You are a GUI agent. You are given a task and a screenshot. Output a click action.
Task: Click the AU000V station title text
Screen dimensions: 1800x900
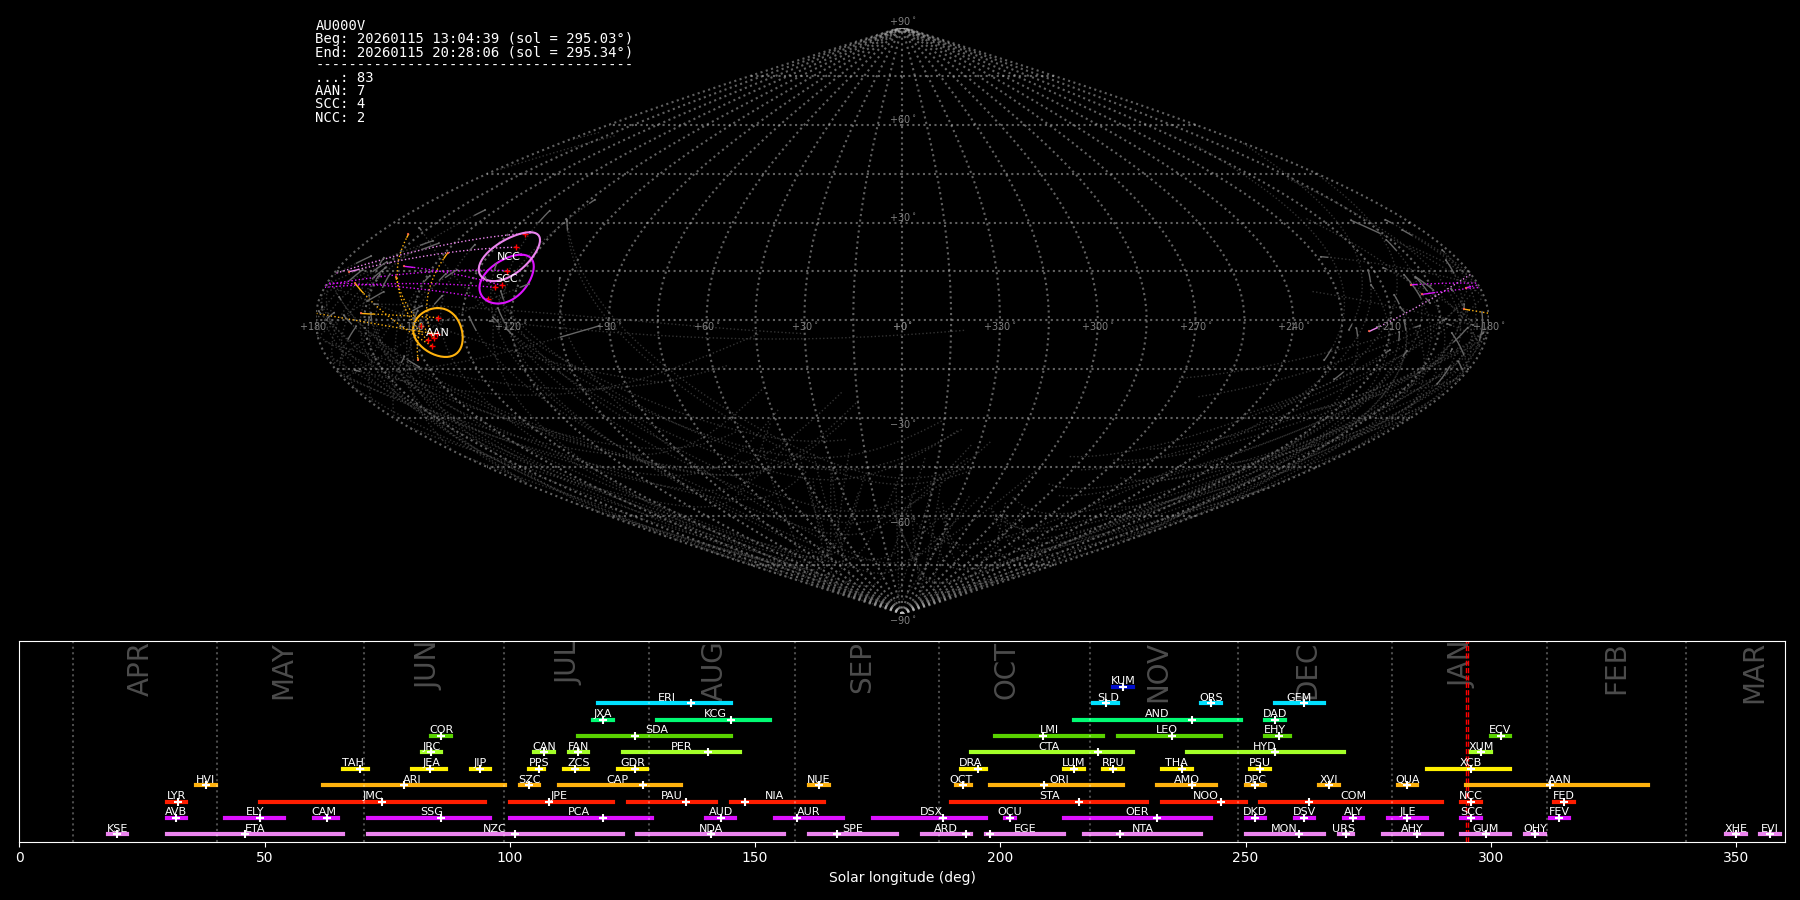point(340,26)
